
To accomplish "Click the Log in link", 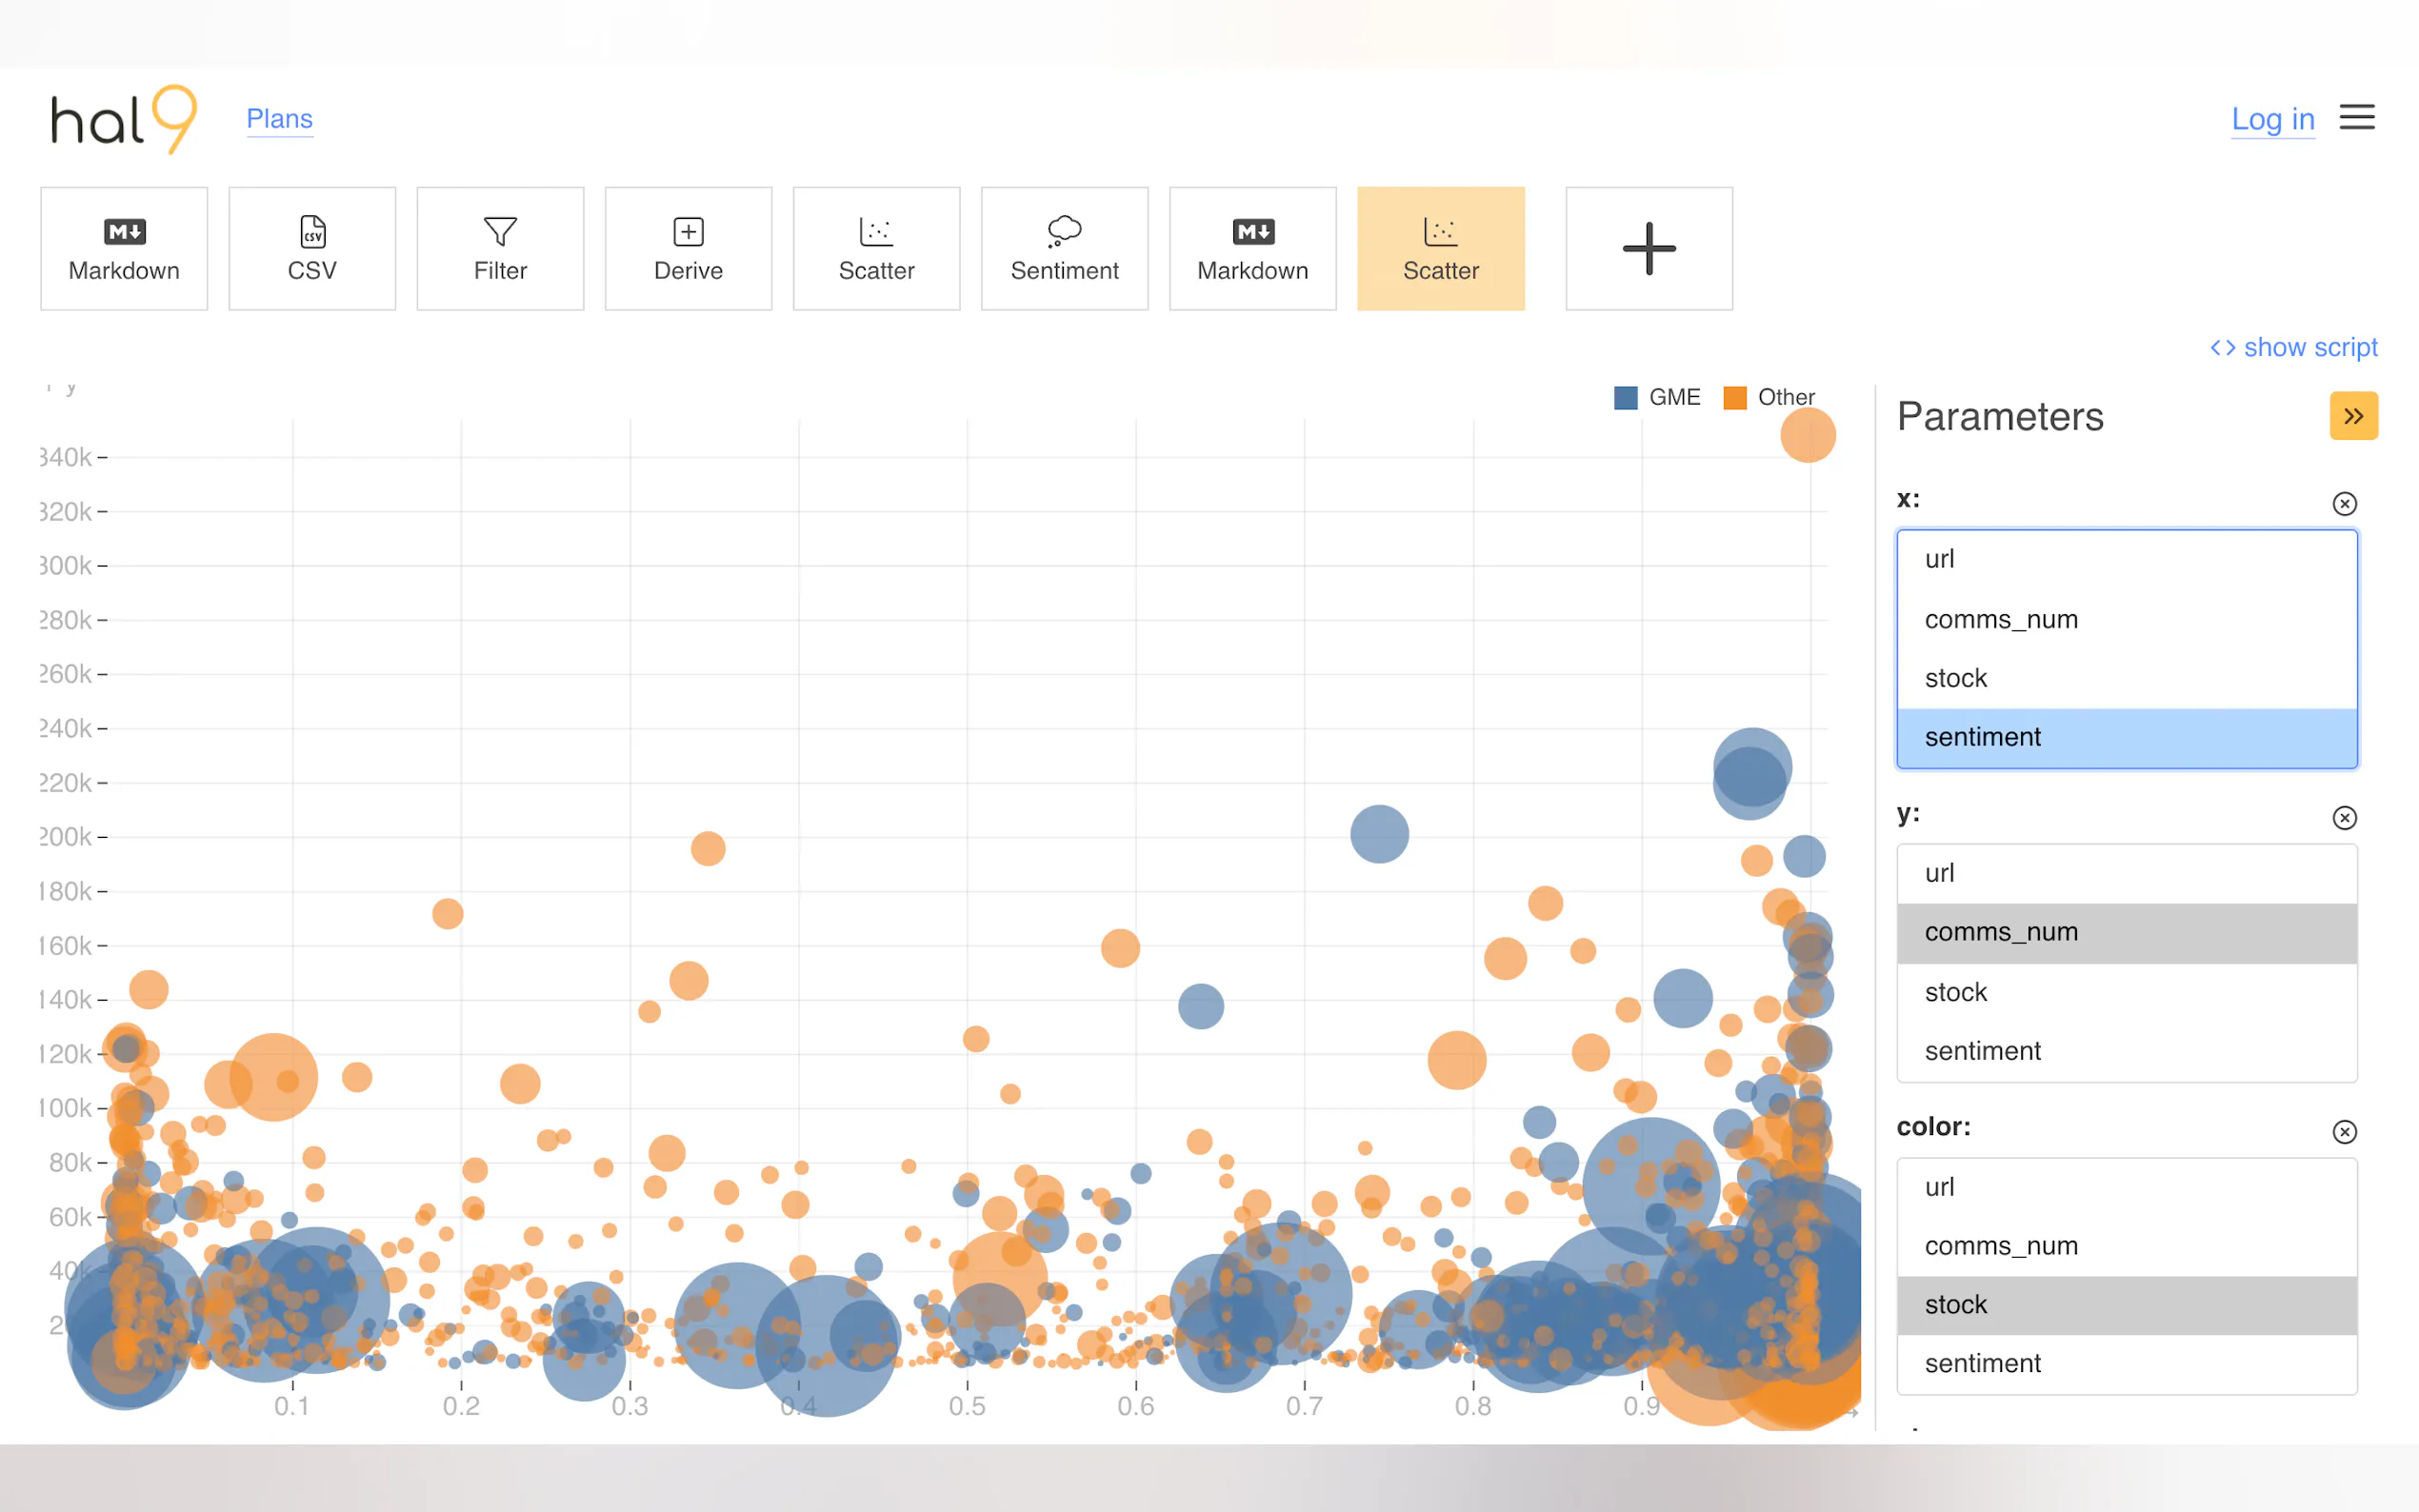I will click(x=2272, y=119).
